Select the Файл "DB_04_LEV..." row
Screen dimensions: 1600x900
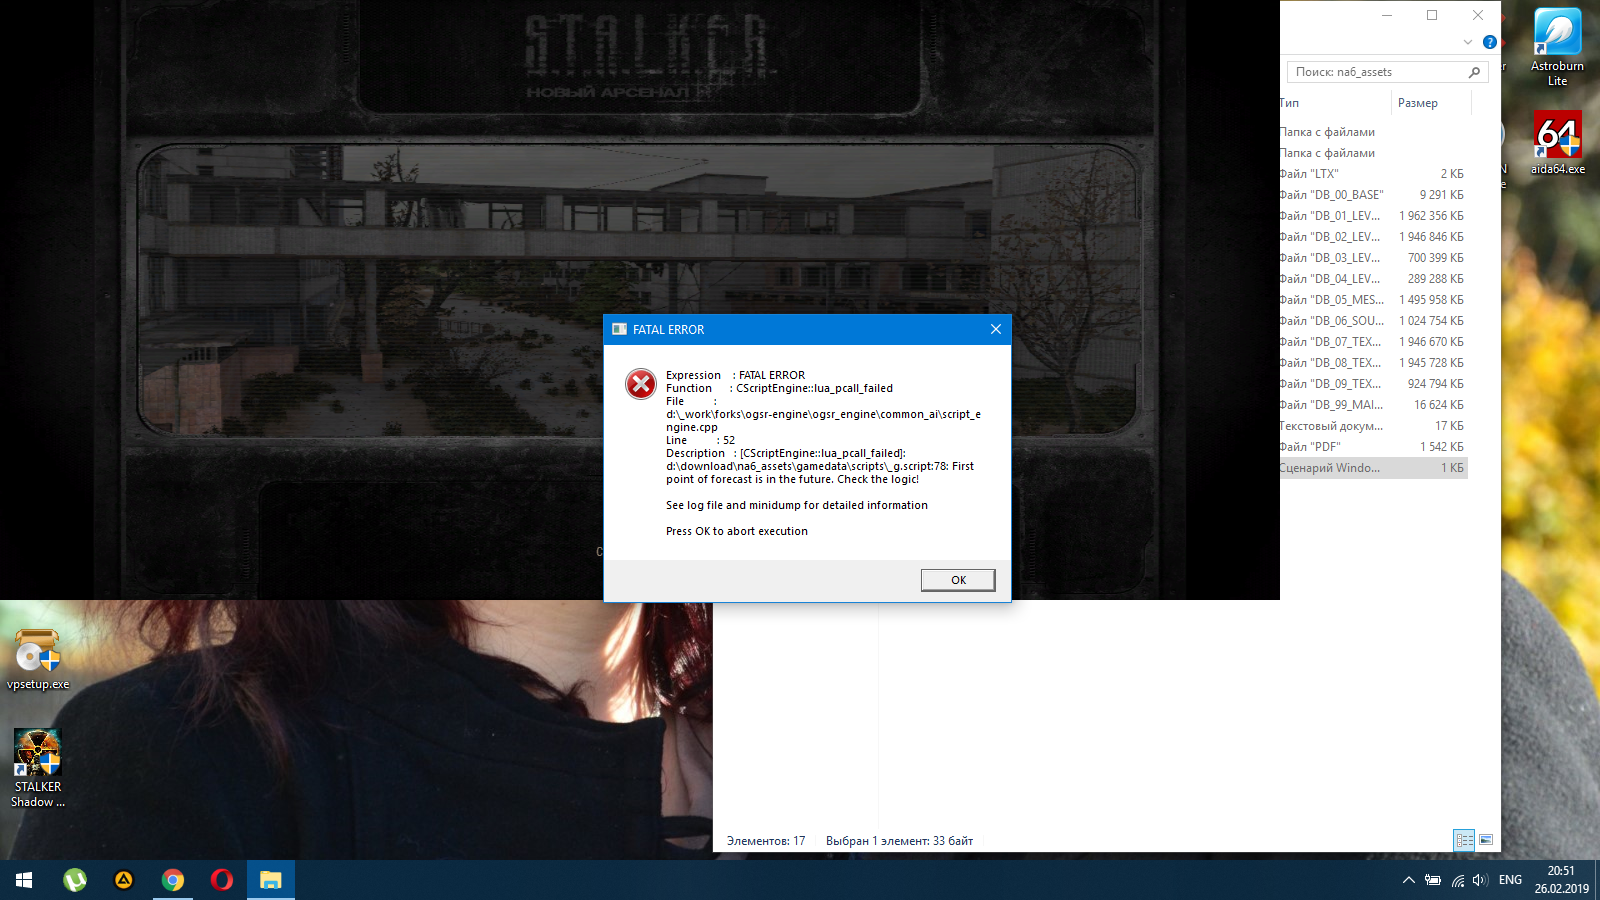pyautogui.click(x=1373, y=279)
